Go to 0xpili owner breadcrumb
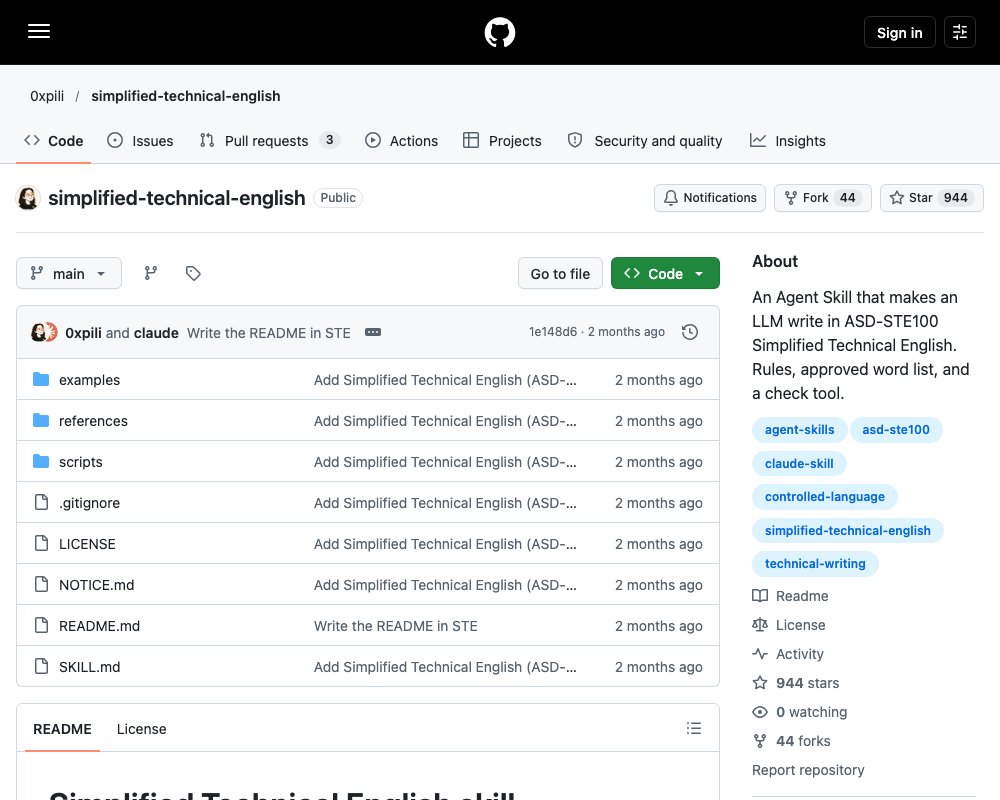 tap(47, 96)
